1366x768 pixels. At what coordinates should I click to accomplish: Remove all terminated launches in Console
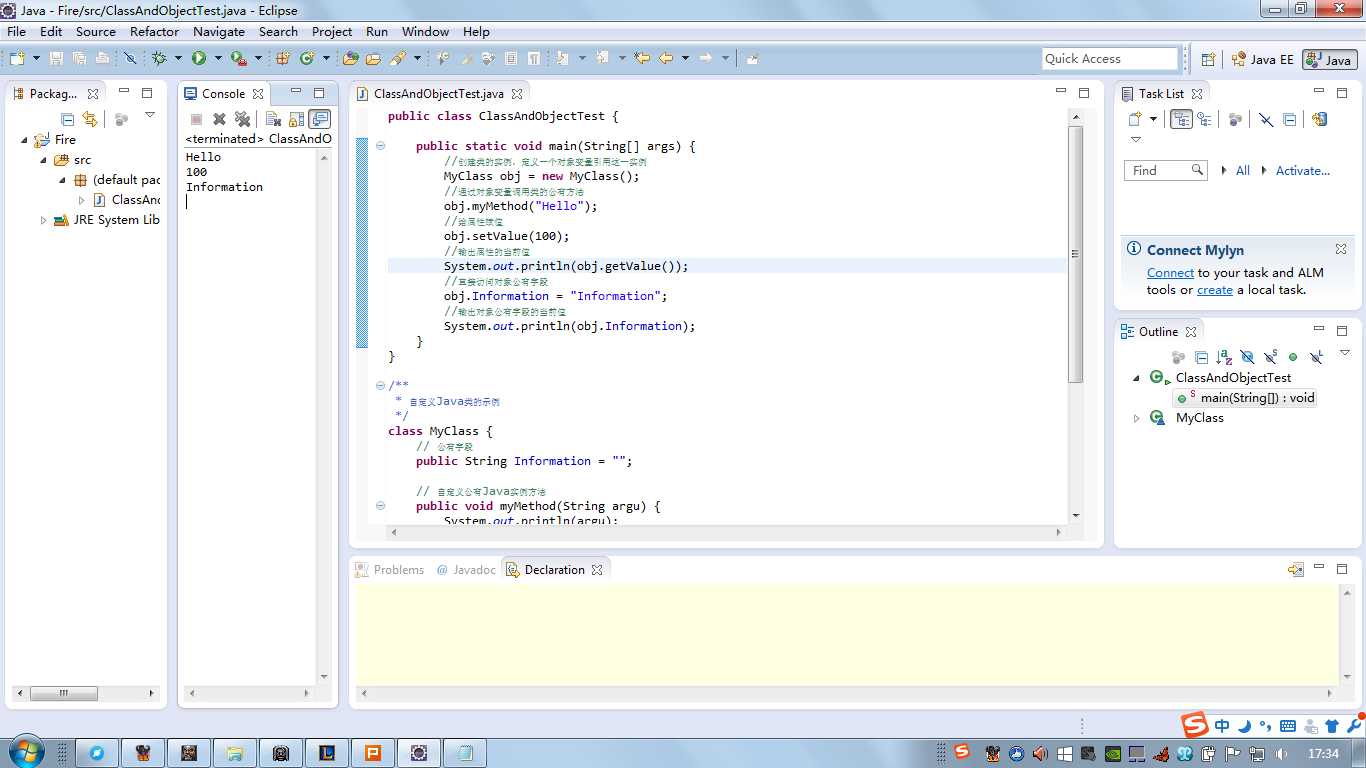click(242, 119)
